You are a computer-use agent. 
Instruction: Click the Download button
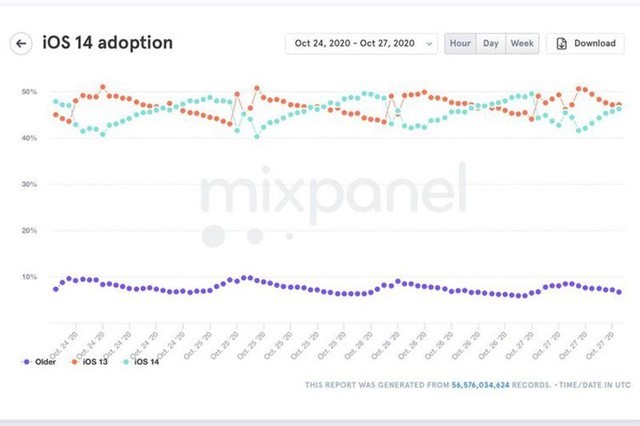pos(585,43)
